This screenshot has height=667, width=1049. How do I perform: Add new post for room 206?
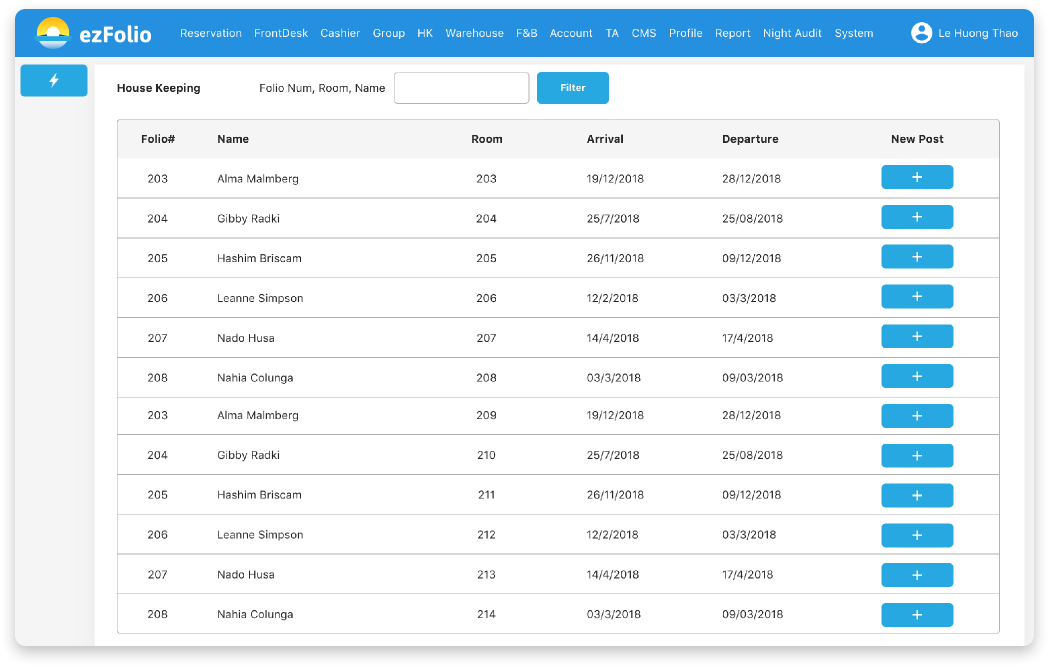pyautogui.click(x=916, y=297)
